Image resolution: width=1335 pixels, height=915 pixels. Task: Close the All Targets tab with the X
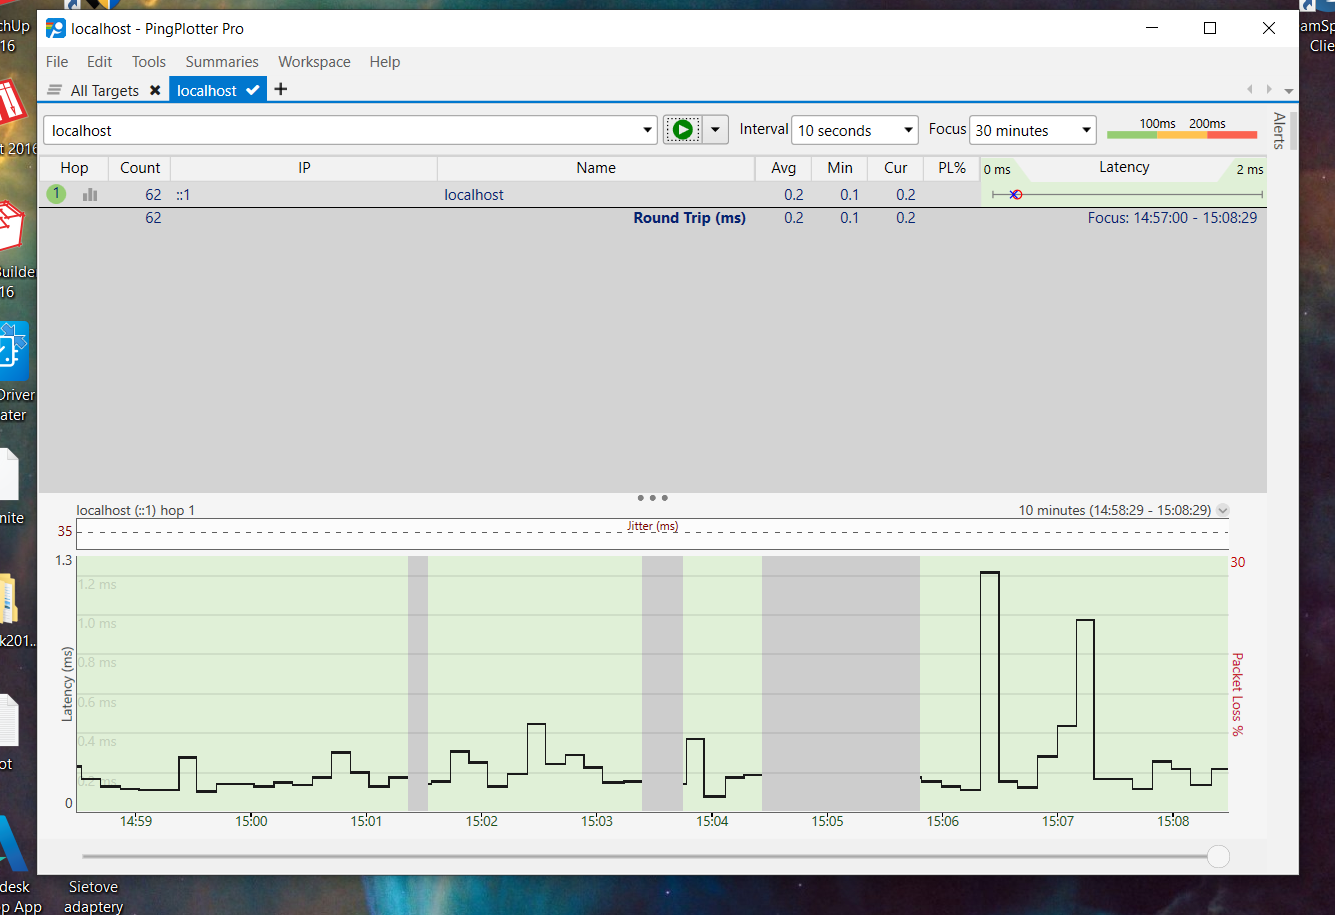click(x=155, y=90)
